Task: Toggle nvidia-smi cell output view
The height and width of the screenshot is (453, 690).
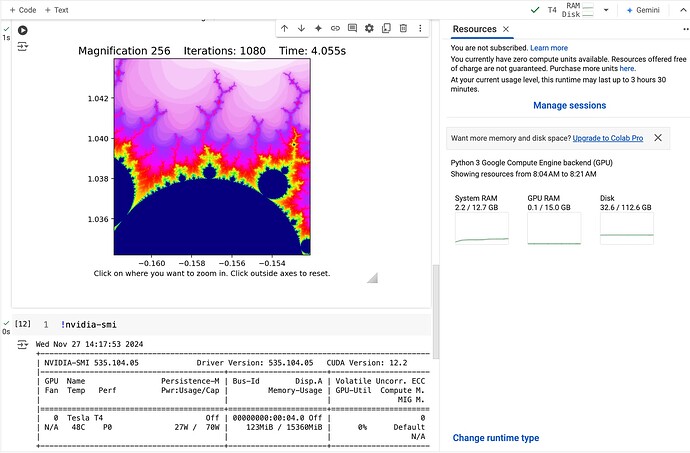Action: click(x=22, y=344)
